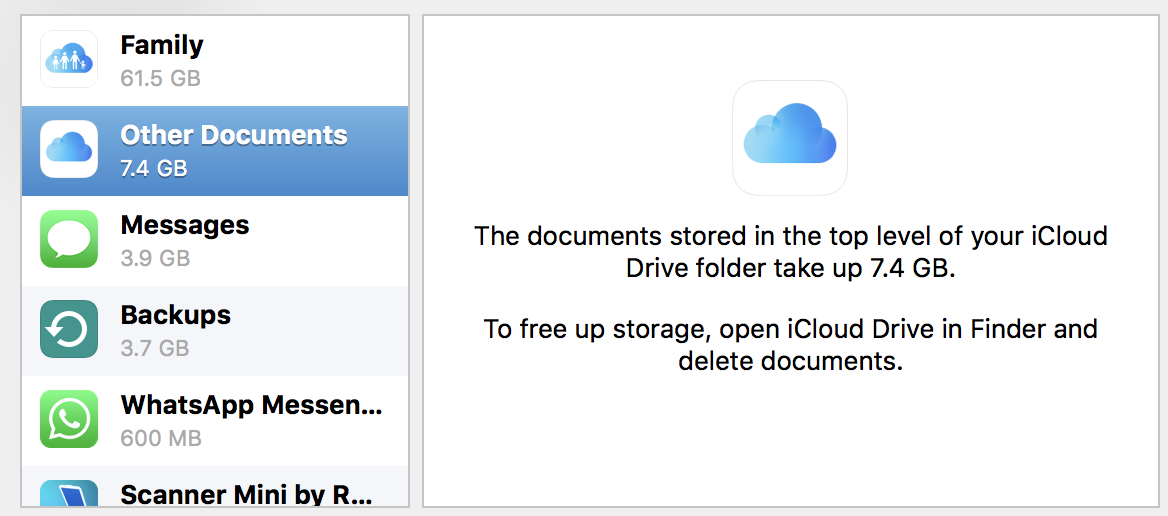Screen dimensions: 1168x516
Task: Click the Backups circular arrow icon
Action: [x=69, y=329]
